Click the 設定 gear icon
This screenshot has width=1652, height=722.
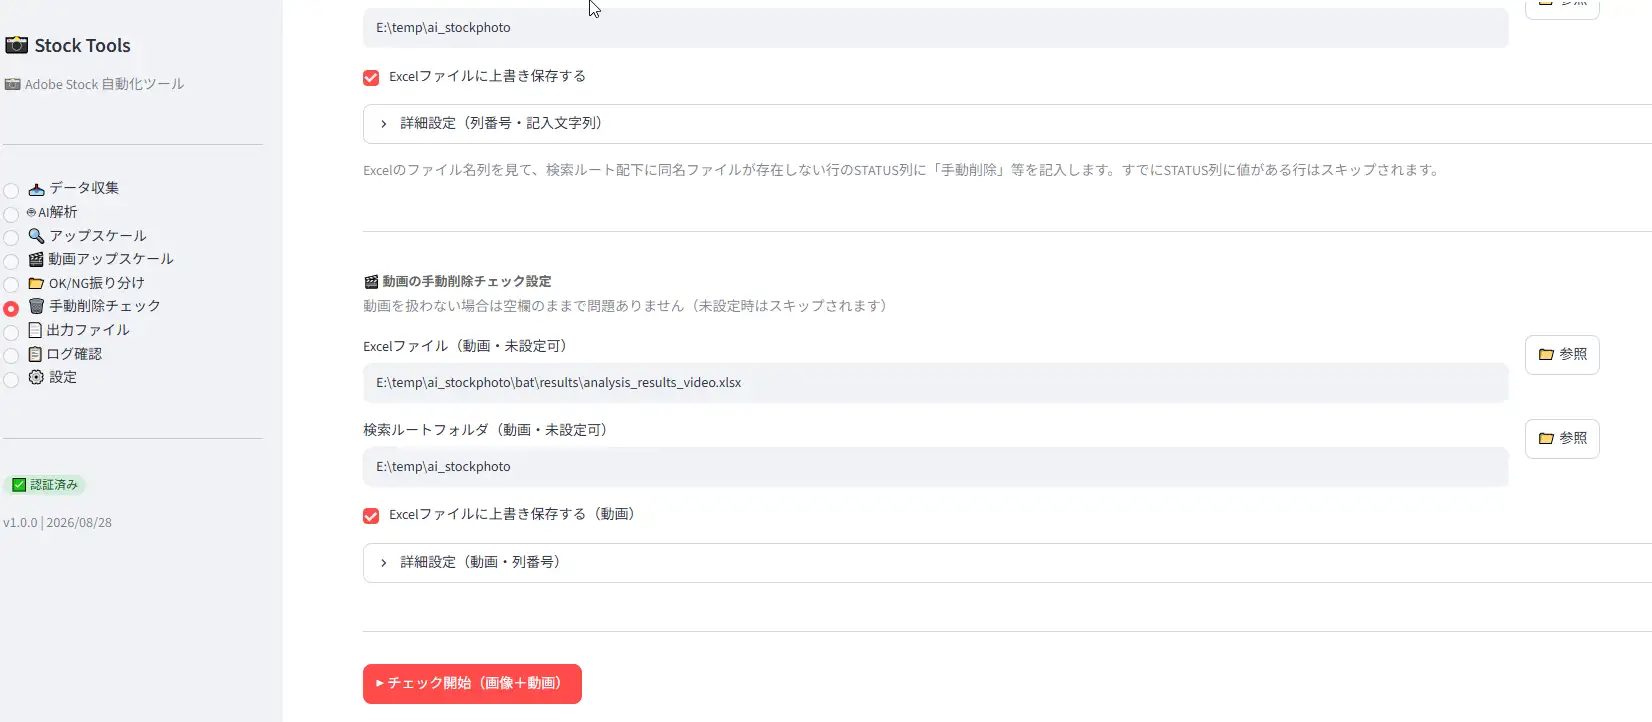tap(36, 377)
